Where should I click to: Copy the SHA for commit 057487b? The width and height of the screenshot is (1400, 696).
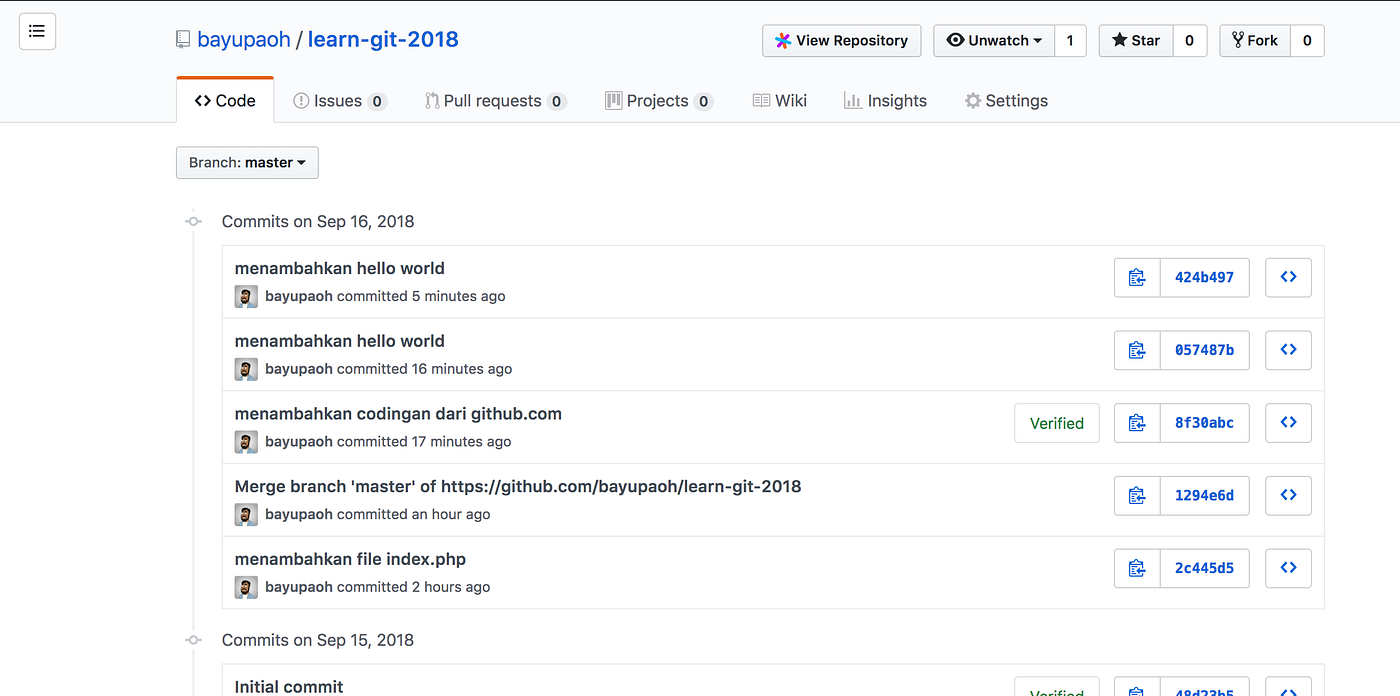coord(1137,349)
